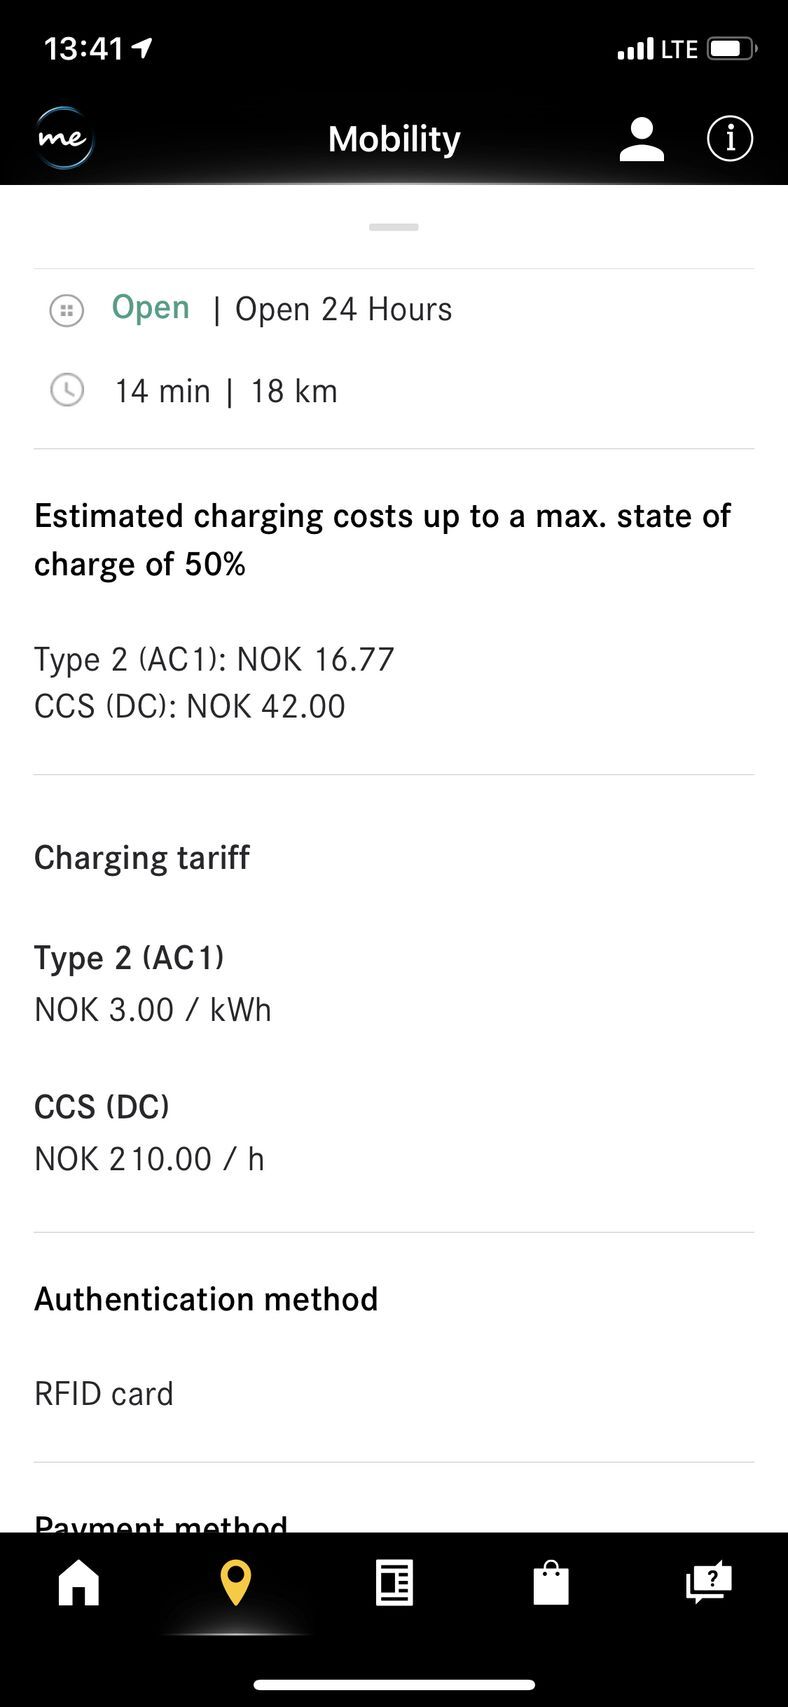
Task: Open the shopping bag store tab
Action: point(551,1584)
